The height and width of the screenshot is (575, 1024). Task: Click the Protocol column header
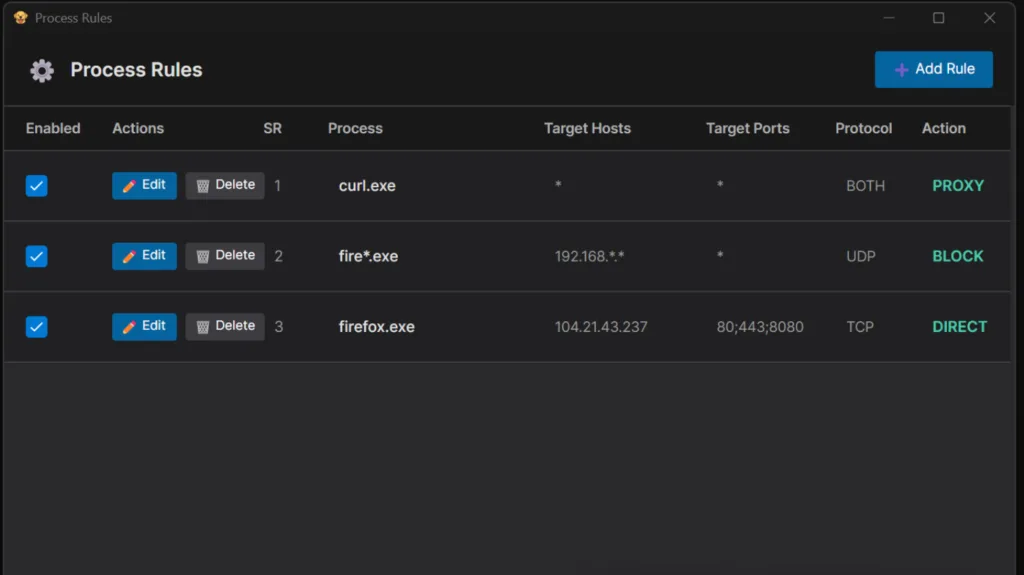863,129
